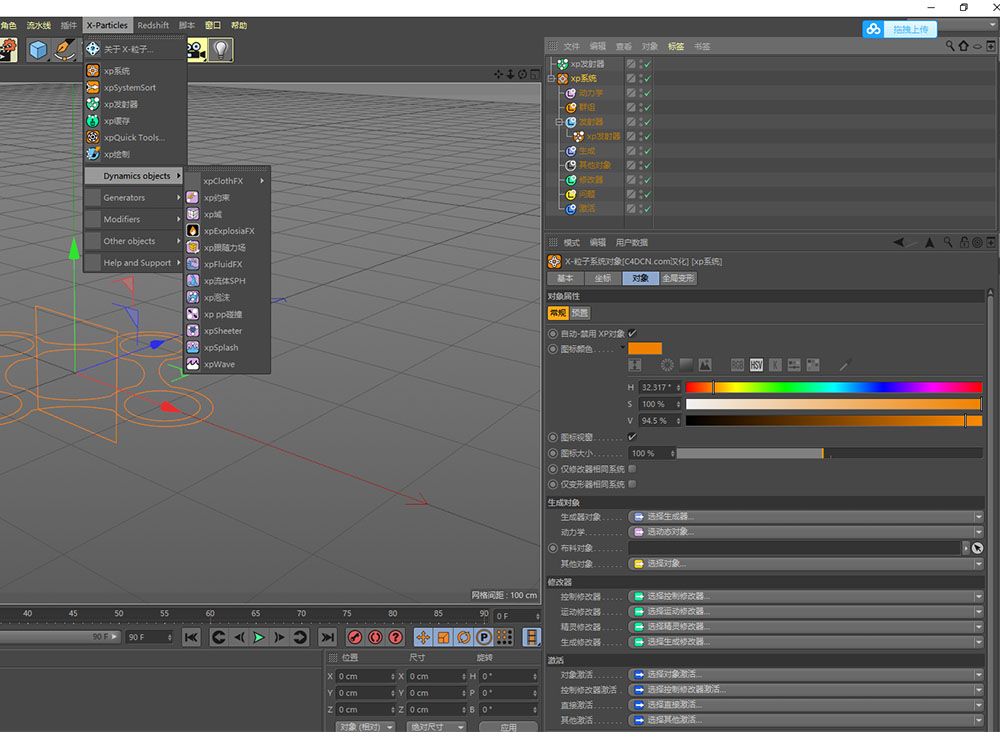Screen dimensions: 1000x732
Task: Click the xpQuick Tools icon
Action: (92, 137)
